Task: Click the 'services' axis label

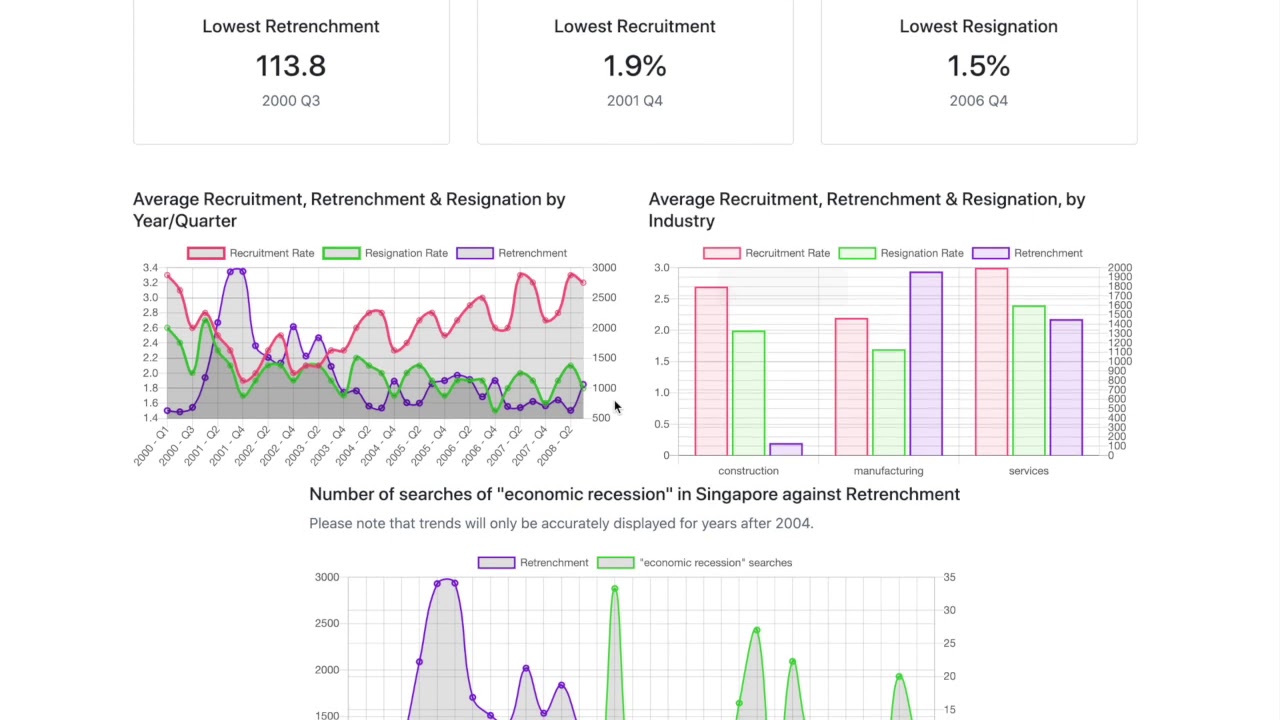Action: click(x=1029, y=471)
